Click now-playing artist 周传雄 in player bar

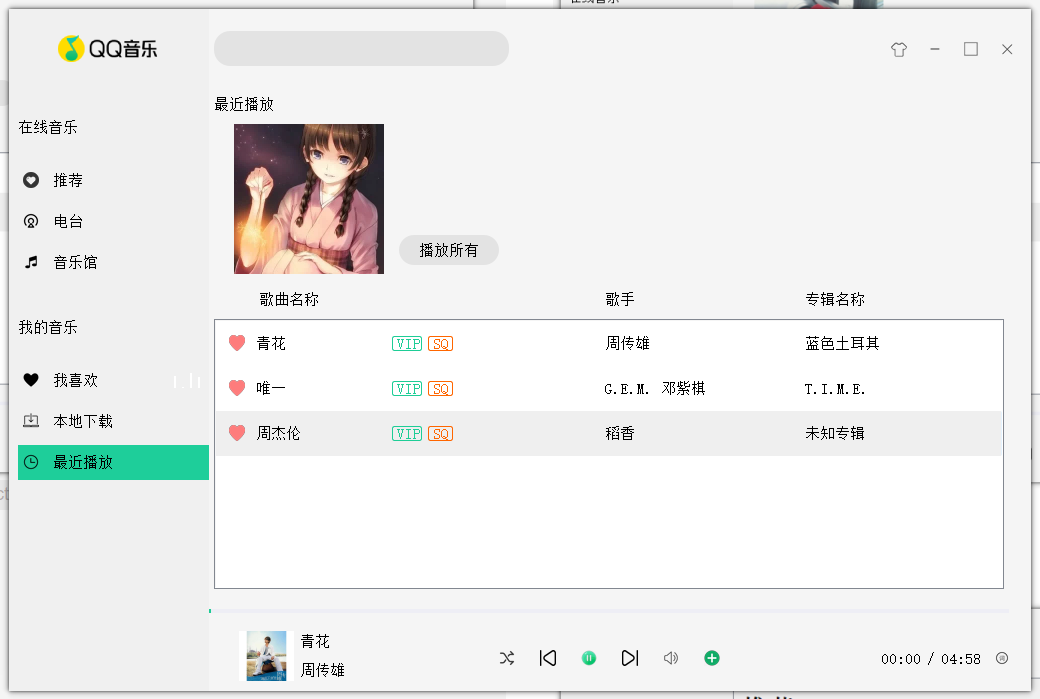[x=322, y=670]
